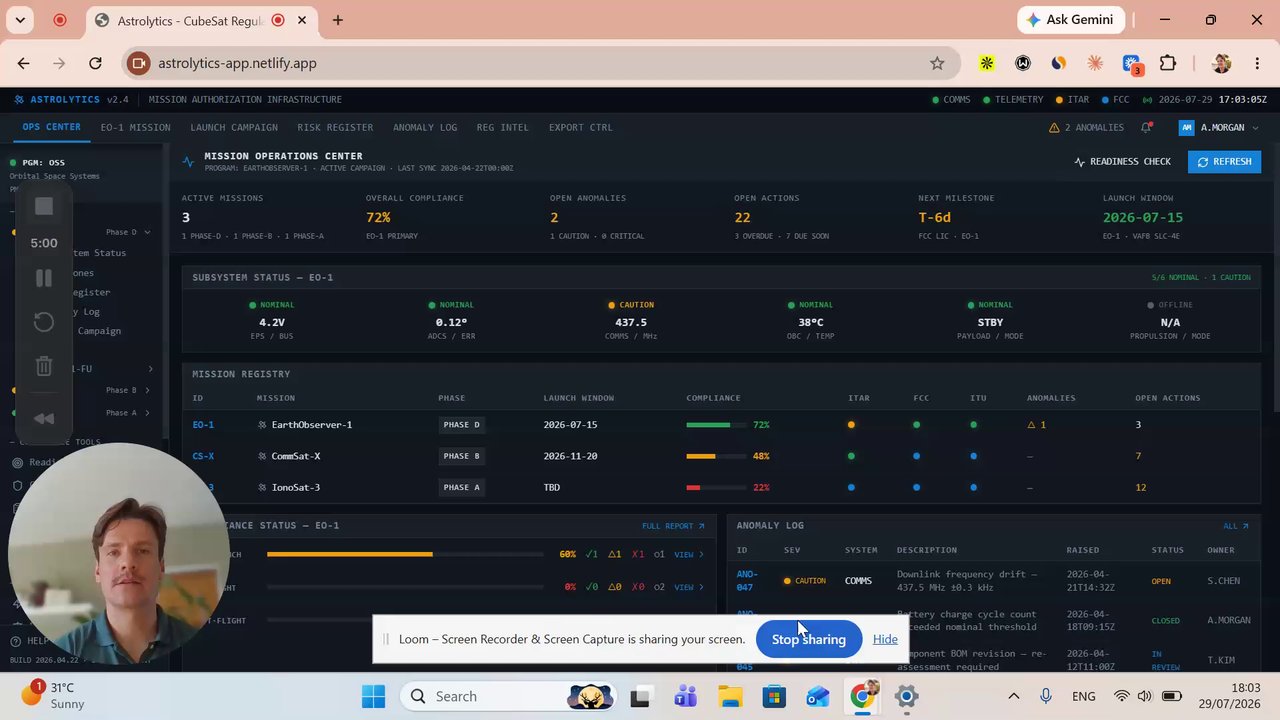Viewport: 1280px width, 720px height.
Task: Open the blue extension with badge 3
Action: tap(1132, 64)
